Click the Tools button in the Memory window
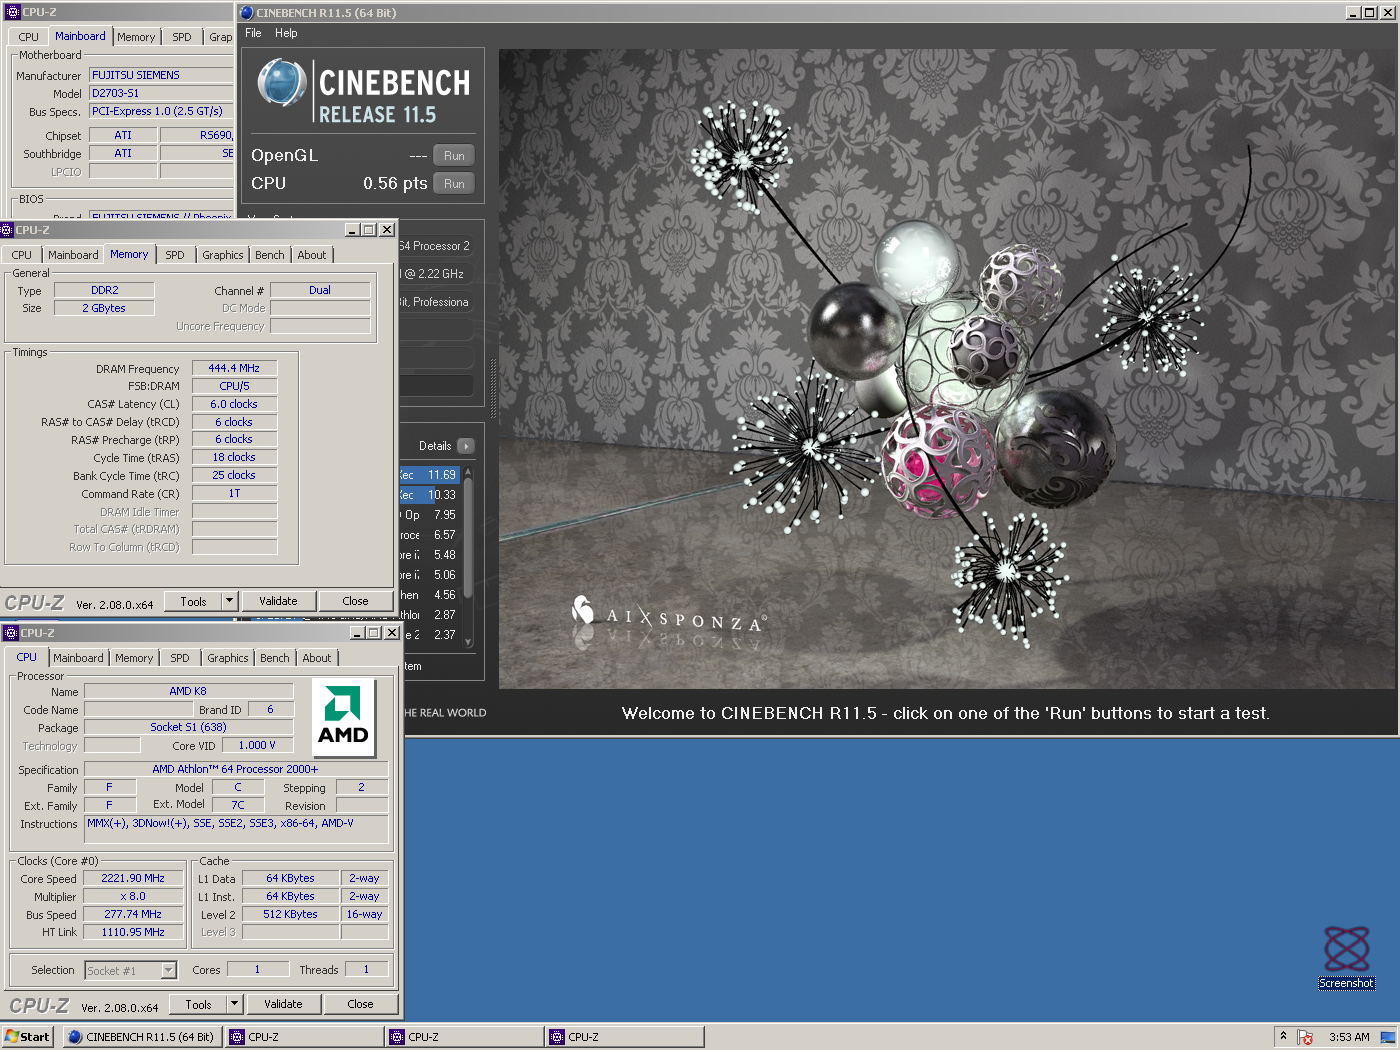 tap(193, 601)
